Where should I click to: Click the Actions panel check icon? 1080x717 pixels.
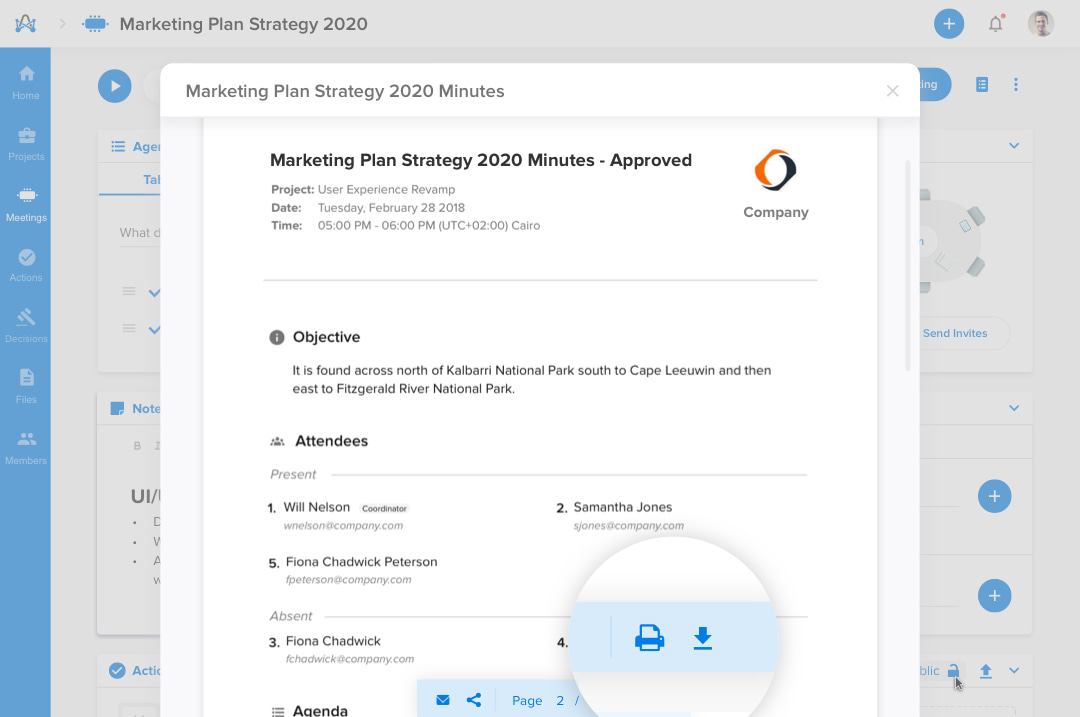point(117,670)
